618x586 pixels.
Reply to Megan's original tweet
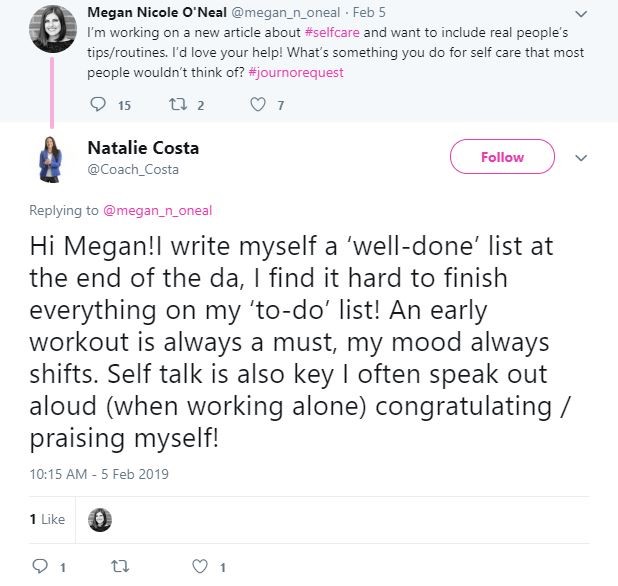(97, 105)
